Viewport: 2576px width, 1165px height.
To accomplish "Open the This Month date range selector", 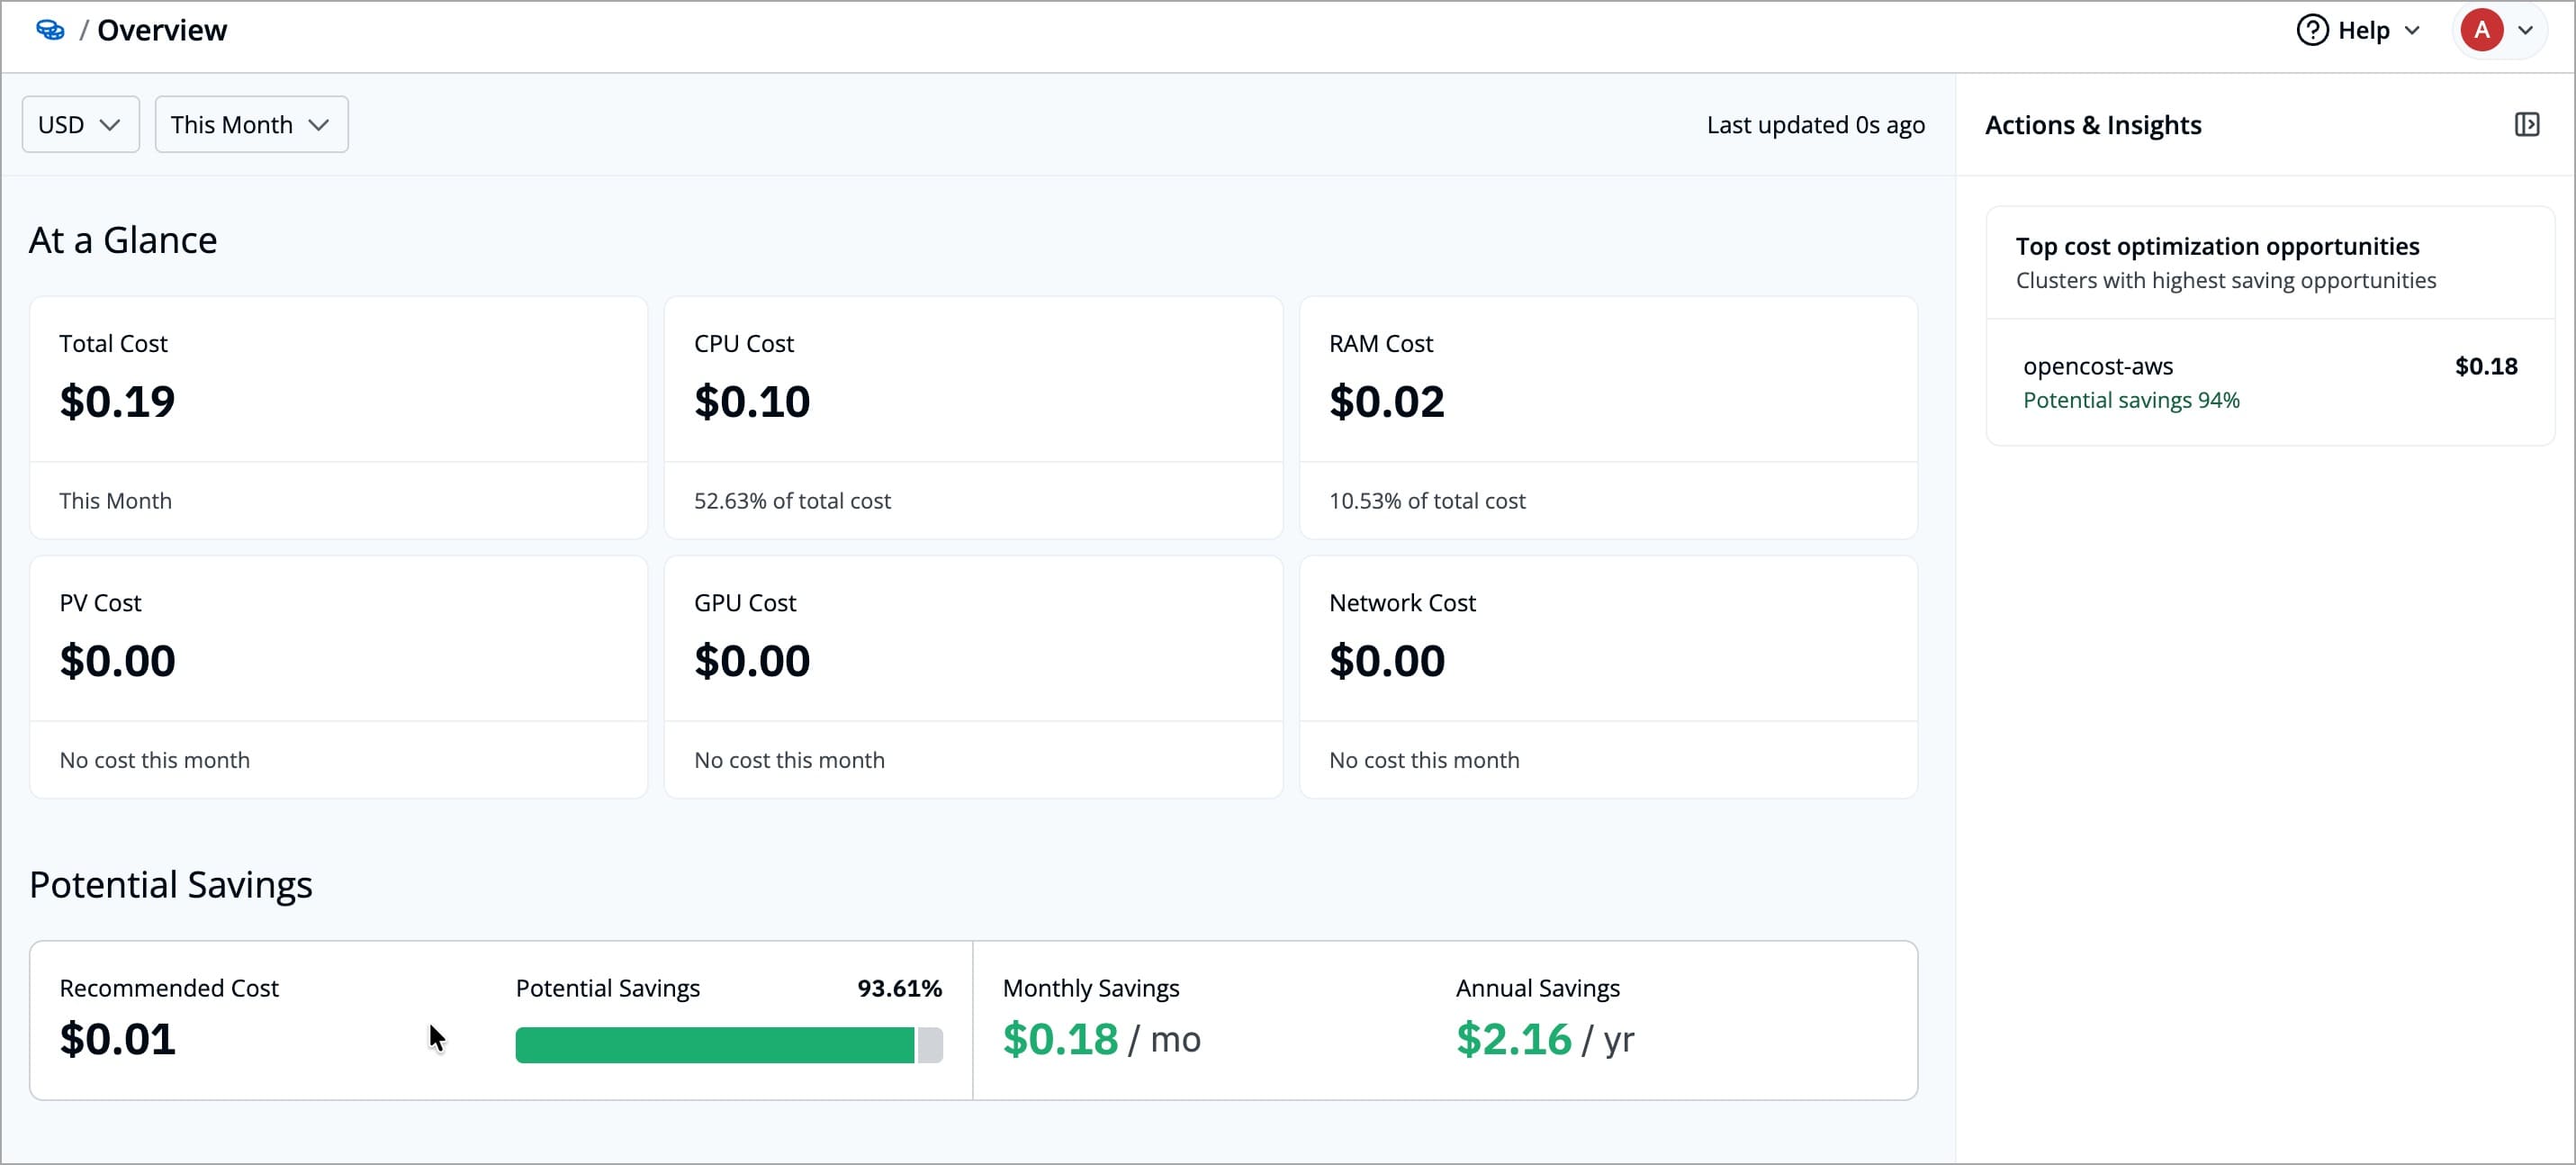I will 250,124.
